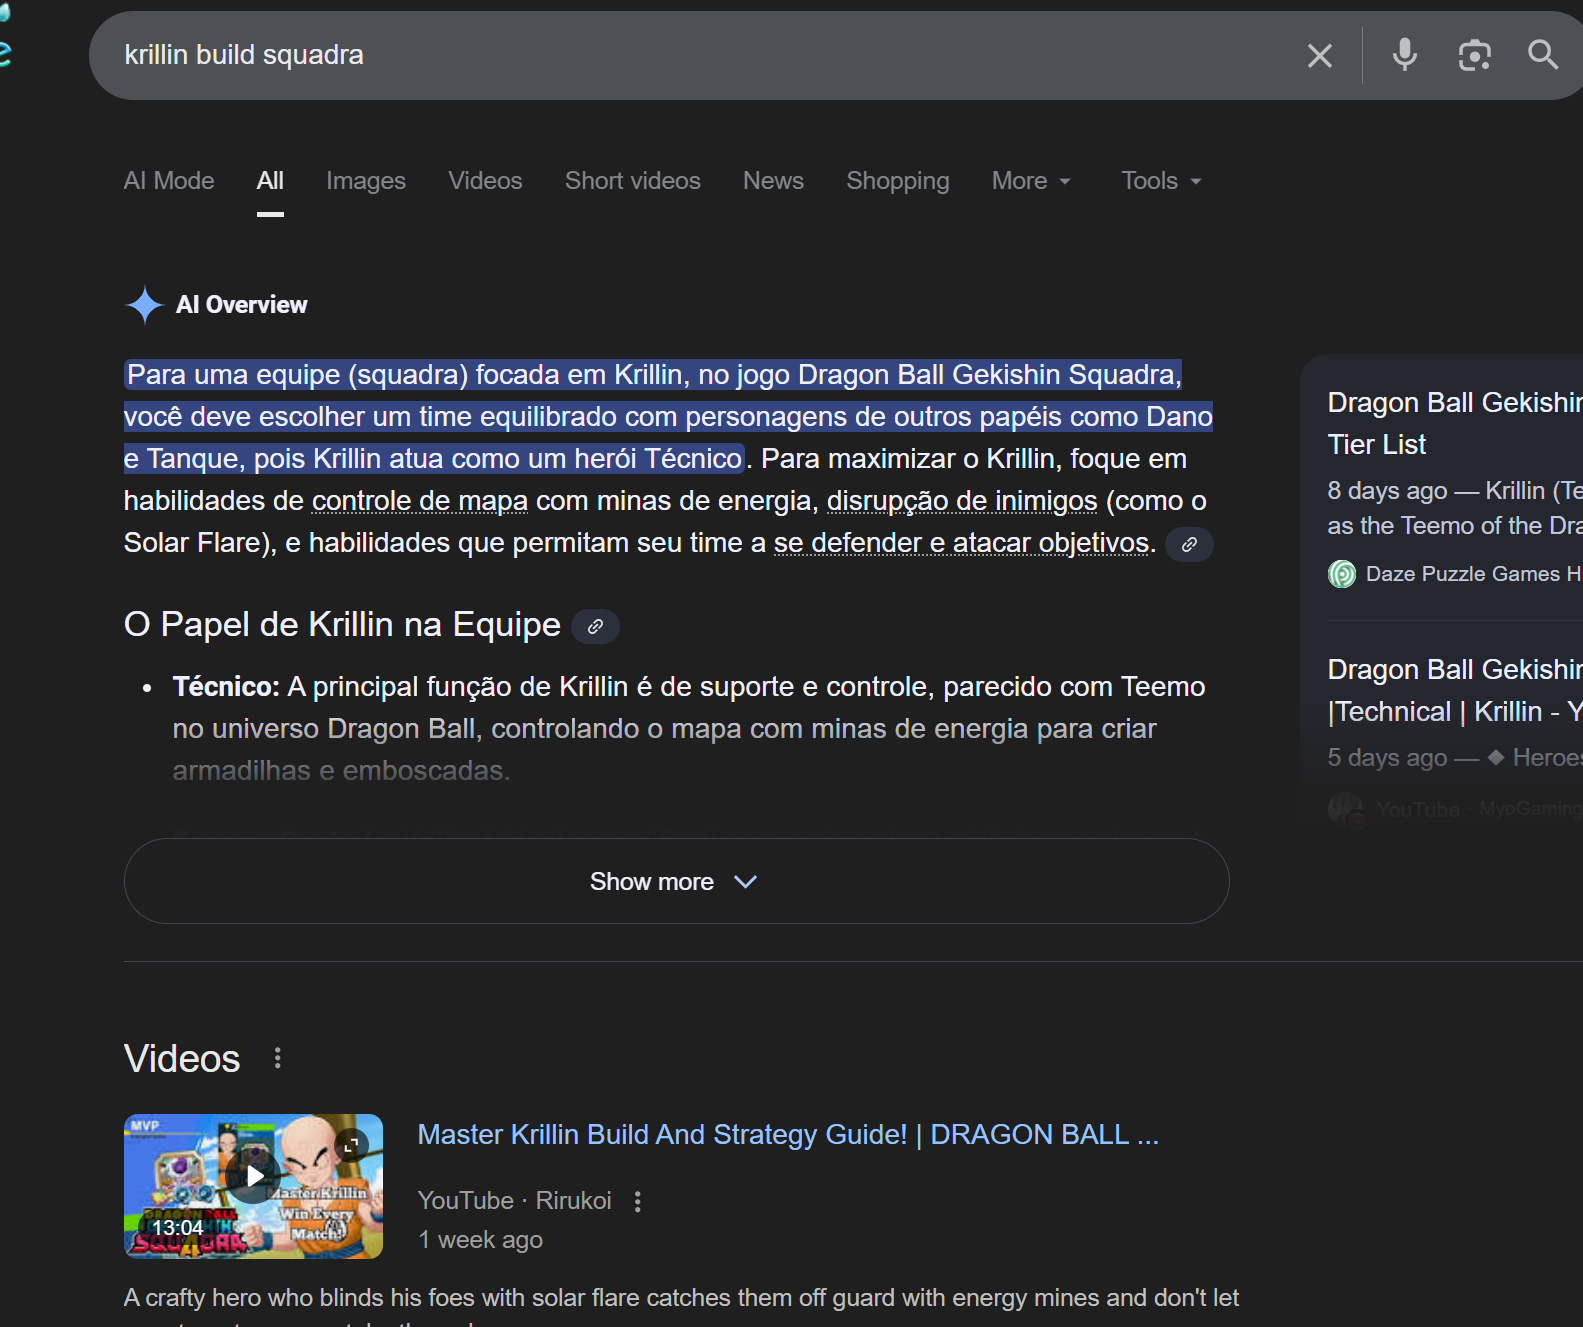The width and height of the screenshot is (1583, 1327).
Task: Open Dragon Ball Gekishin Tier List source card
Action: pos(1455,424)
